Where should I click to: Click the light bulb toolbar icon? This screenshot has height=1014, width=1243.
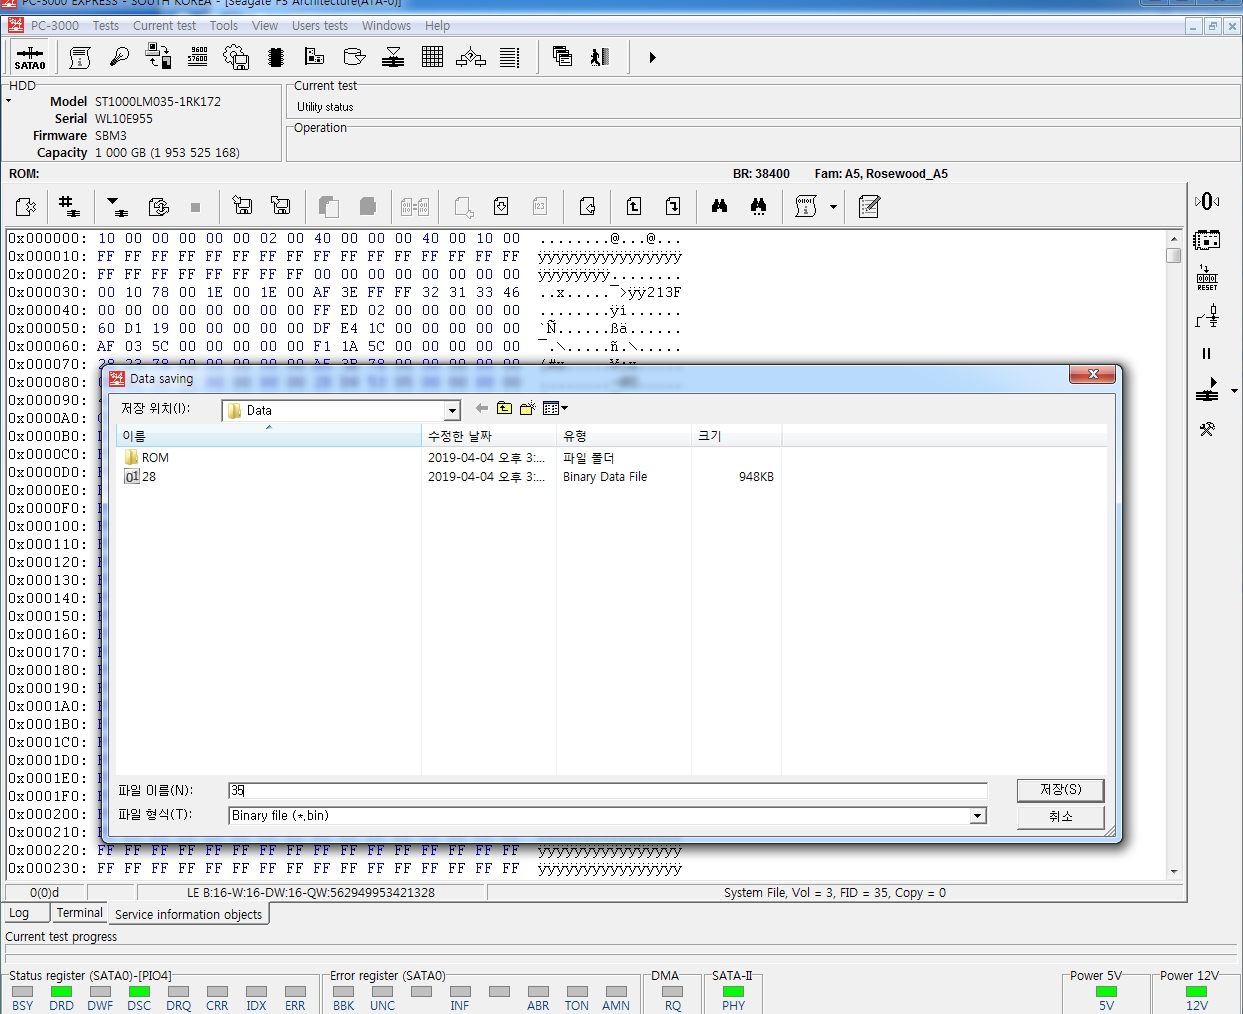click(x=119, y=57)
